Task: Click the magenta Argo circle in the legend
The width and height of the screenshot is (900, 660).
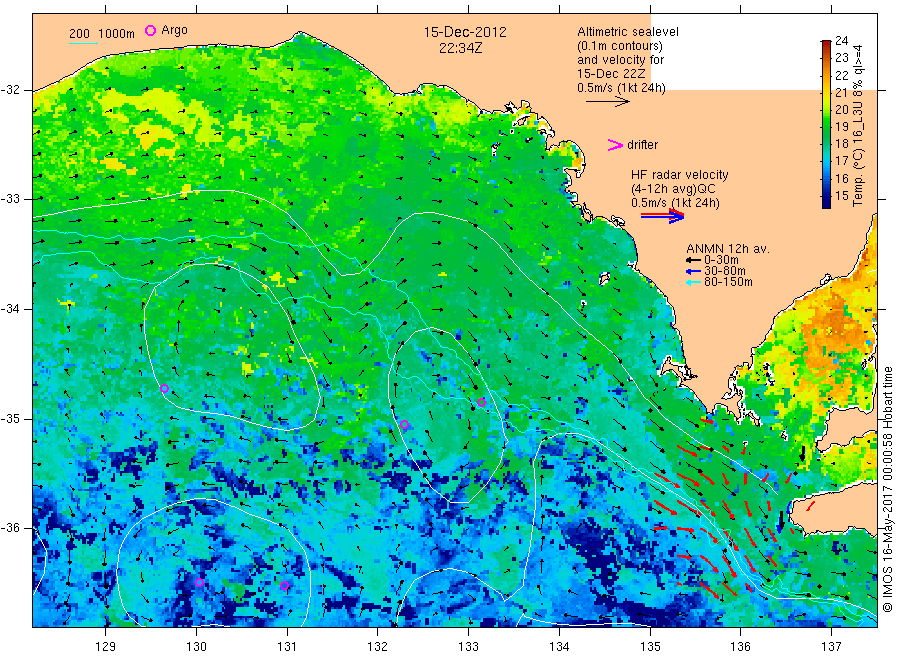Action: [x=150, y=30]
